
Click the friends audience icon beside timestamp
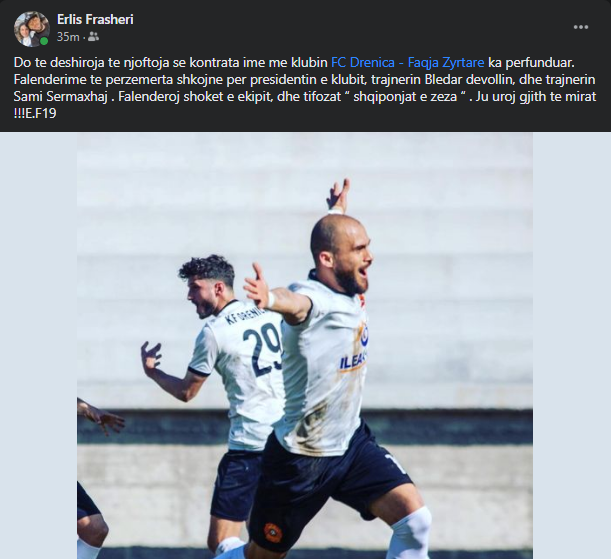coord(94,37)
